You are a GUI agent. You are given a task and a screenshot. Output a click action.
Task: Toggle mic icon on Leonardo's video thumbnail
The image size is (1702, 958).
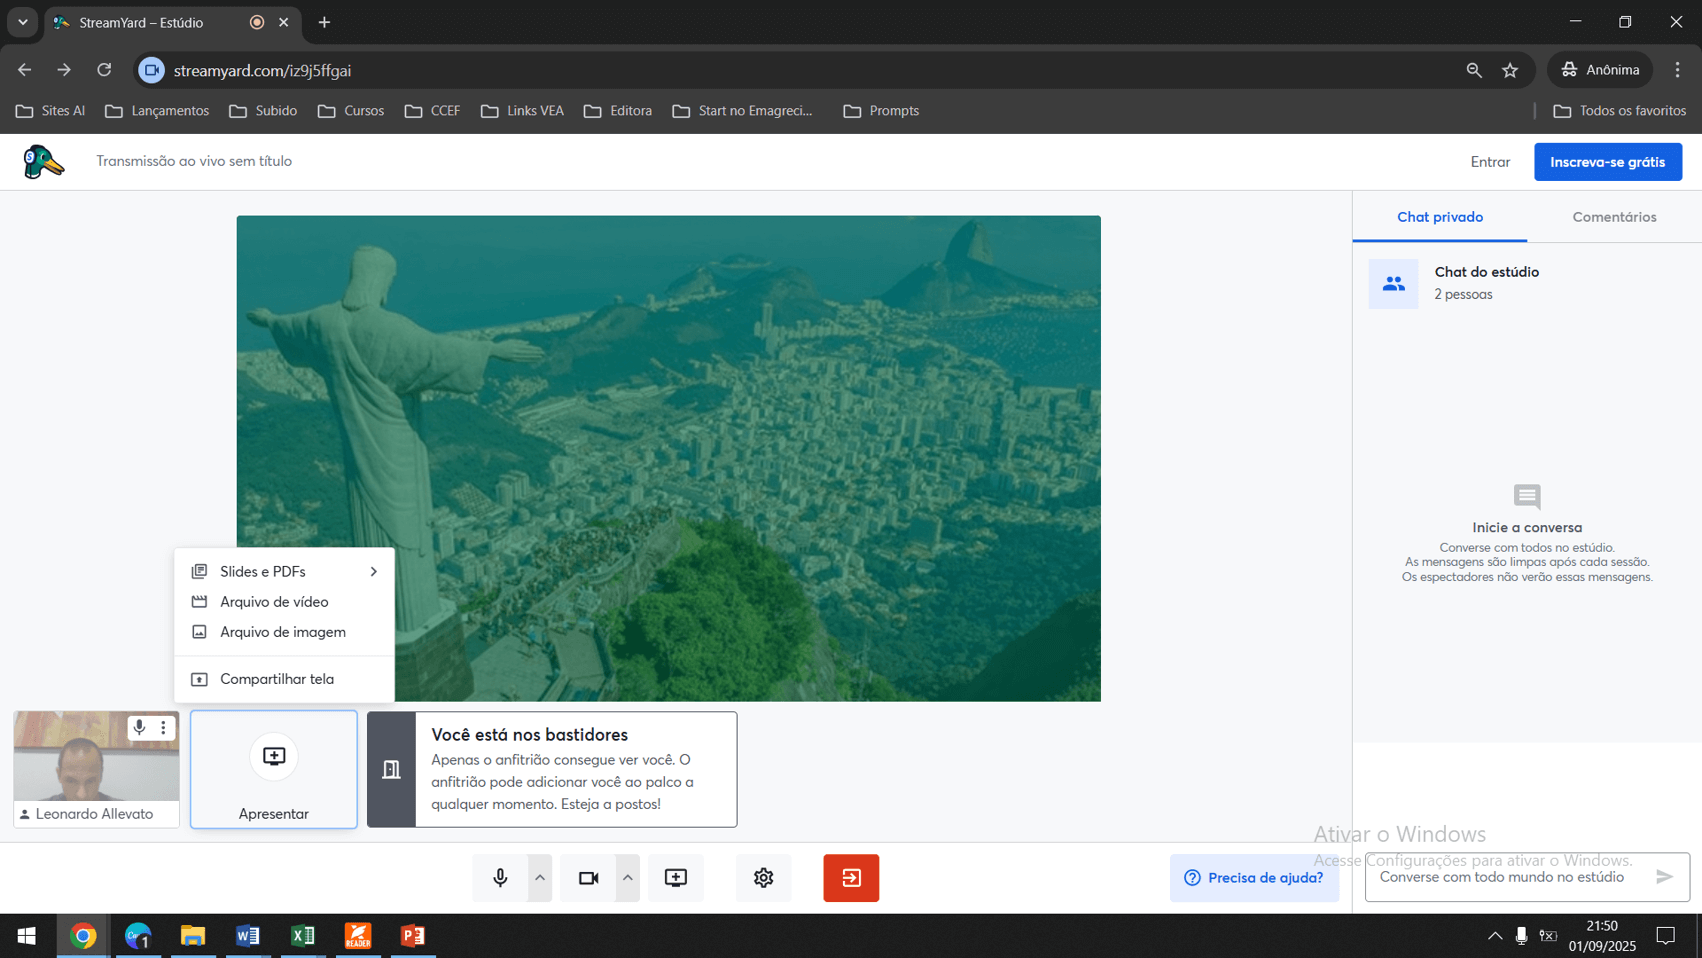point(140,728)
